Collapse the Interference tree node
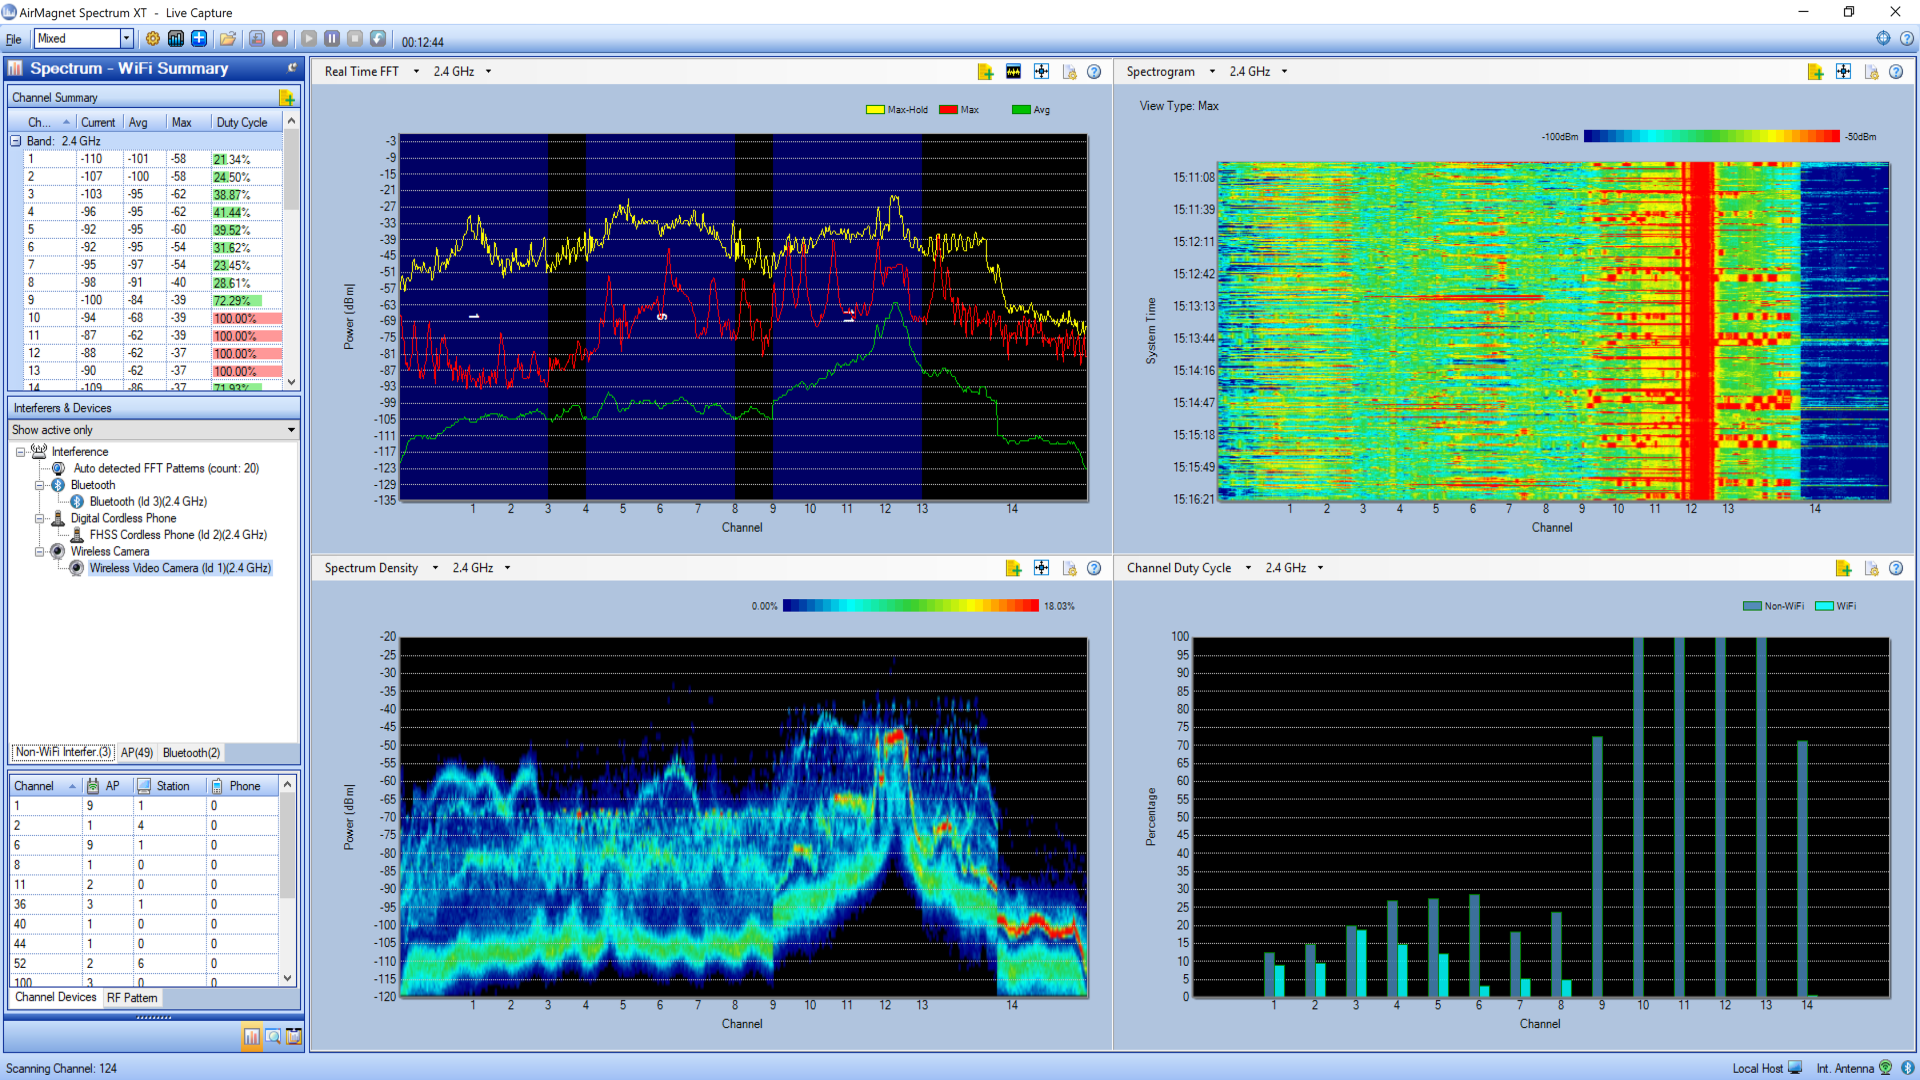 (20, 452)
